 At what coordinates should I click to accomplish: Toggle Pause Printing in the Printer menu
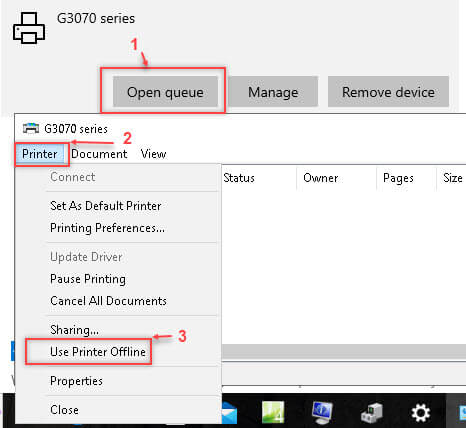click(88, 279)
